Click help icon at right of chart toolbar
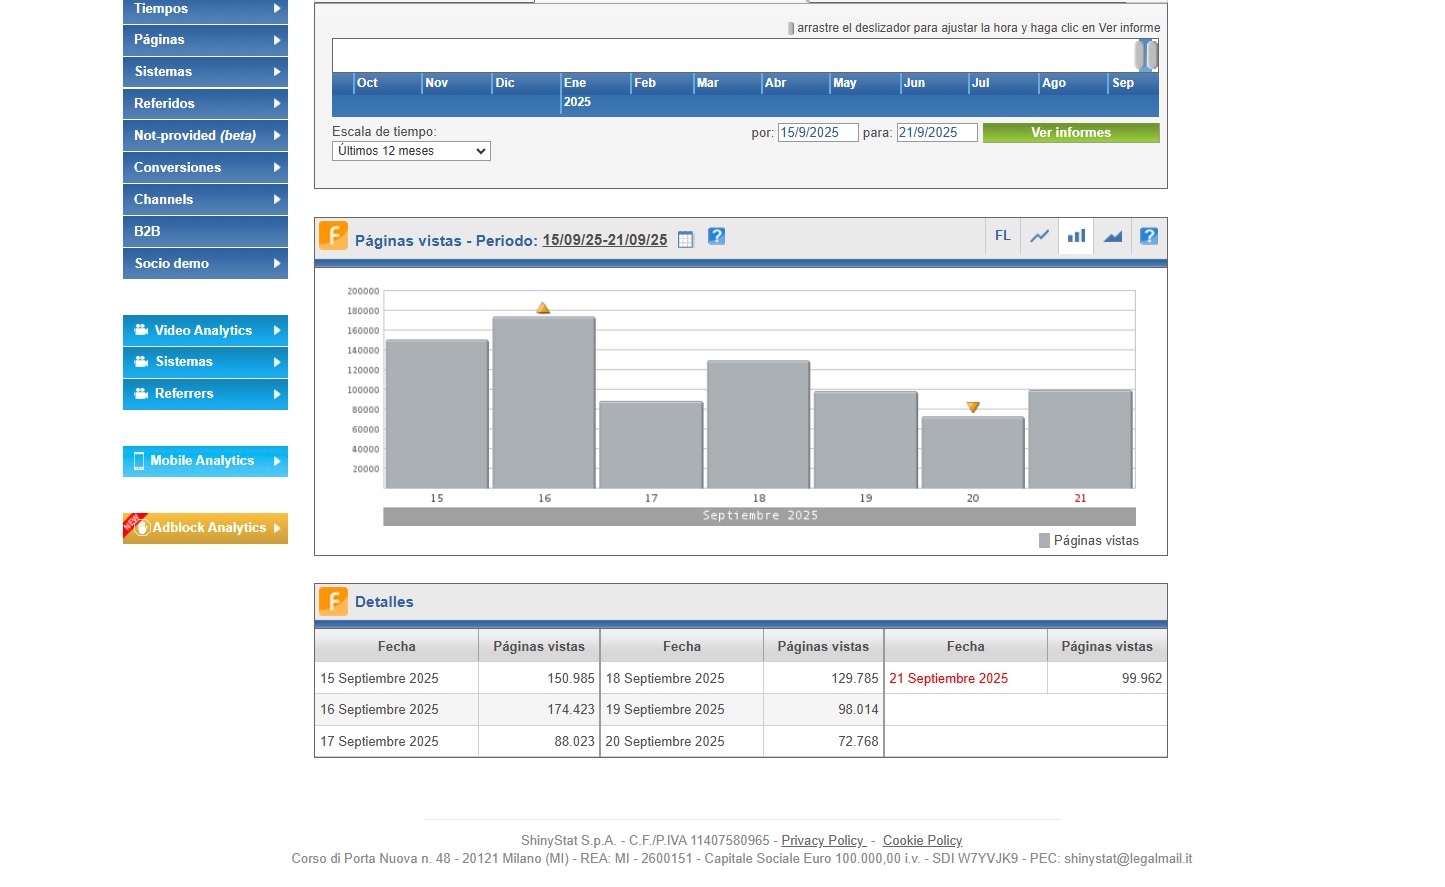The width and height of the screenshot is (1445, 887). pyautogui.click(x=1149, y=237)
